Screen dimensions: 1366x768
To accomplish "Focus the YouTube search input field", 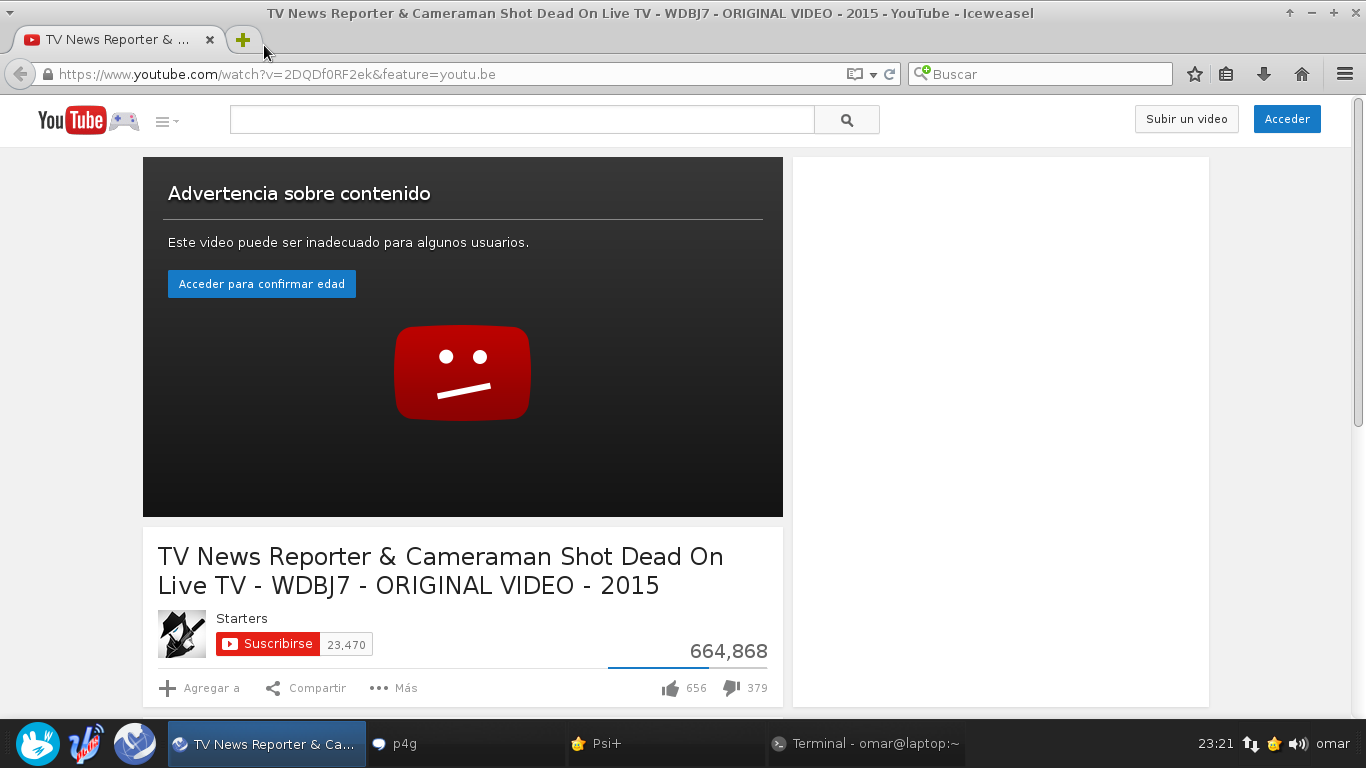I will coord(522,120).
